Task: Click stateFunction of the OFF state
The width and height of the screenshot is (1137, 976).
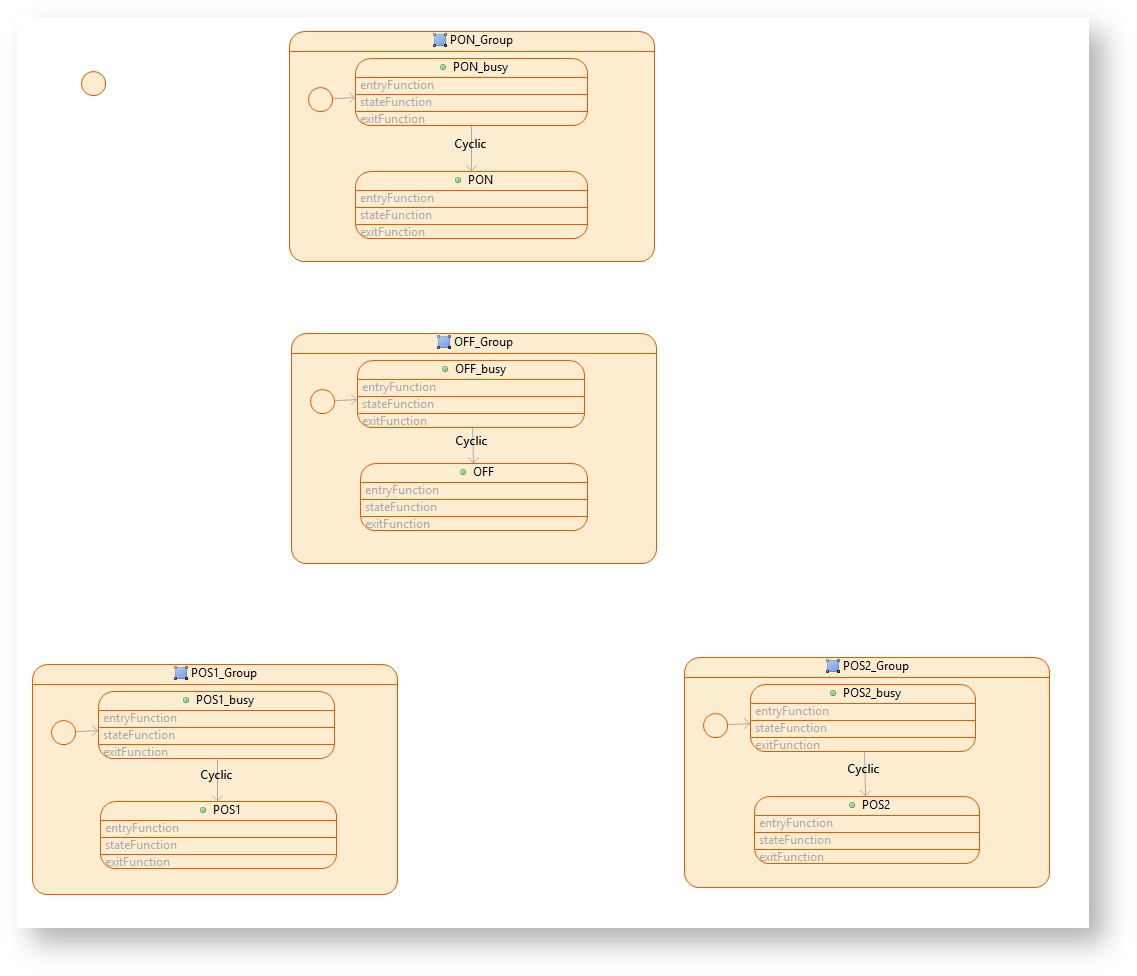Action: tap(401, 507)
